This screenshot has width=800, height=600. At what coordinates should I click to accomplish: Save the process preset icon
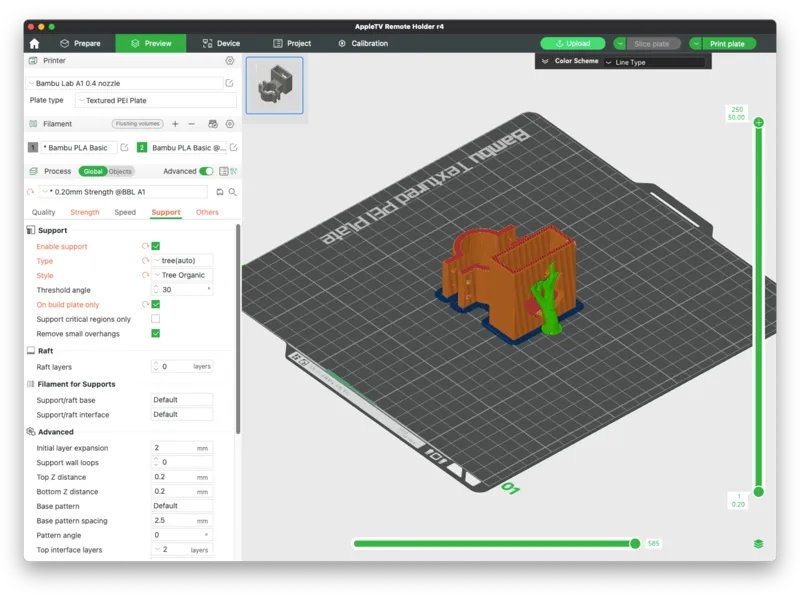[x=219, y=192]
